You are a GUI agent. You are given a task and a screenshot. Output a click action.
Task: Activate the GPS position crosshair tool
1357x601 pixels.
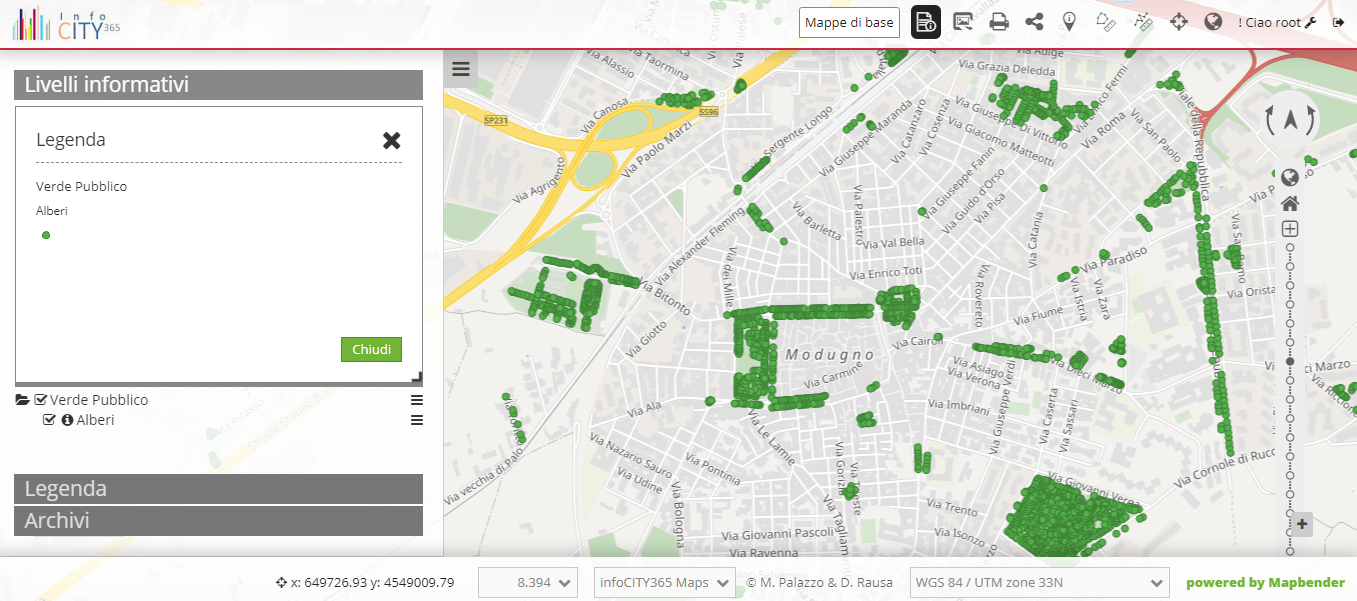1179,21
